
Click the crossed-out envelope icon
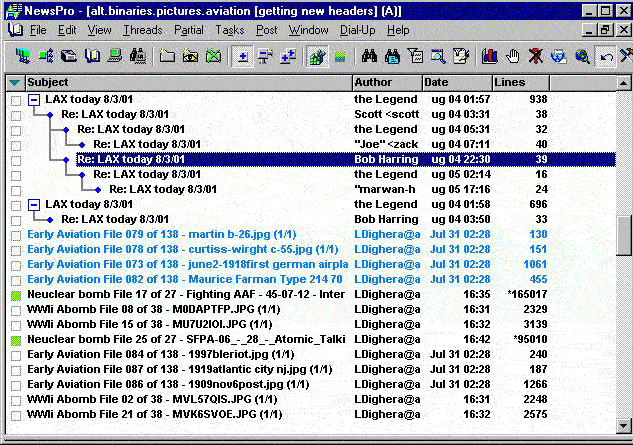(213, 56)
